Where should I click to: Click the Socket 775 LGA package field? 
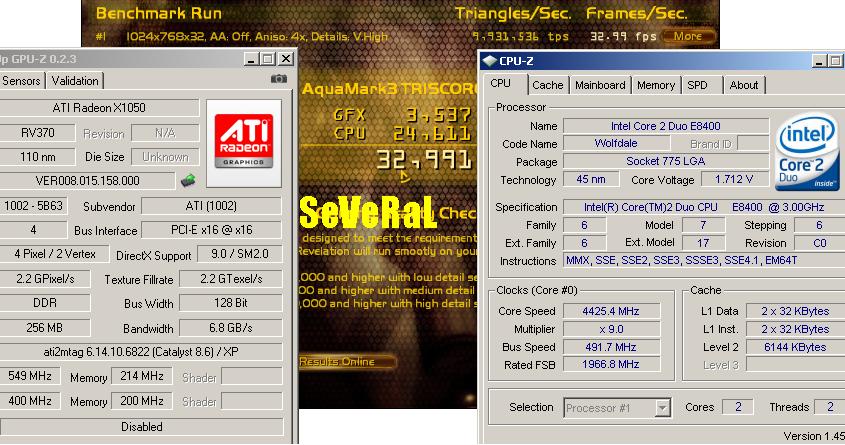click(666, 161)
